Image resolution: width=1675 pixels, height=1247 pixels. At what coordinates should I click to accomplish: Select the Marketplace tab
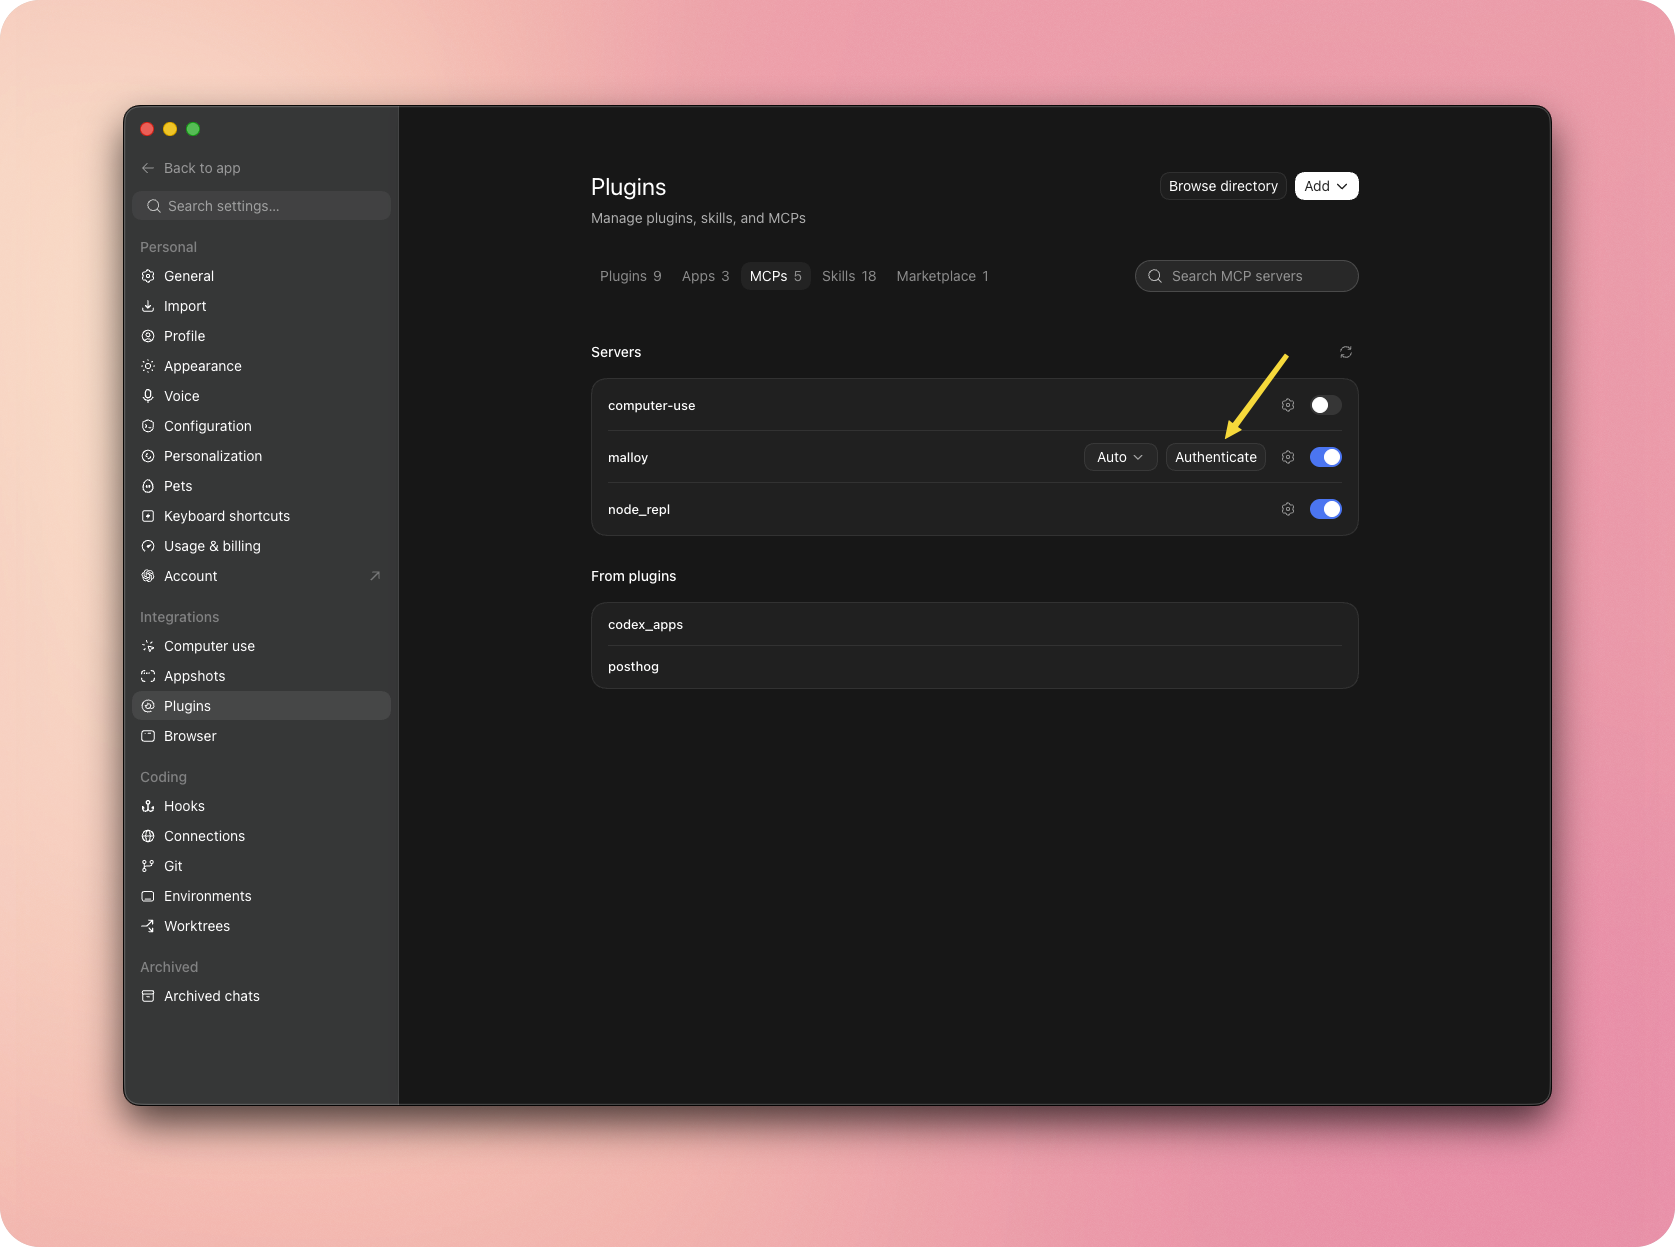coord(942,276)
